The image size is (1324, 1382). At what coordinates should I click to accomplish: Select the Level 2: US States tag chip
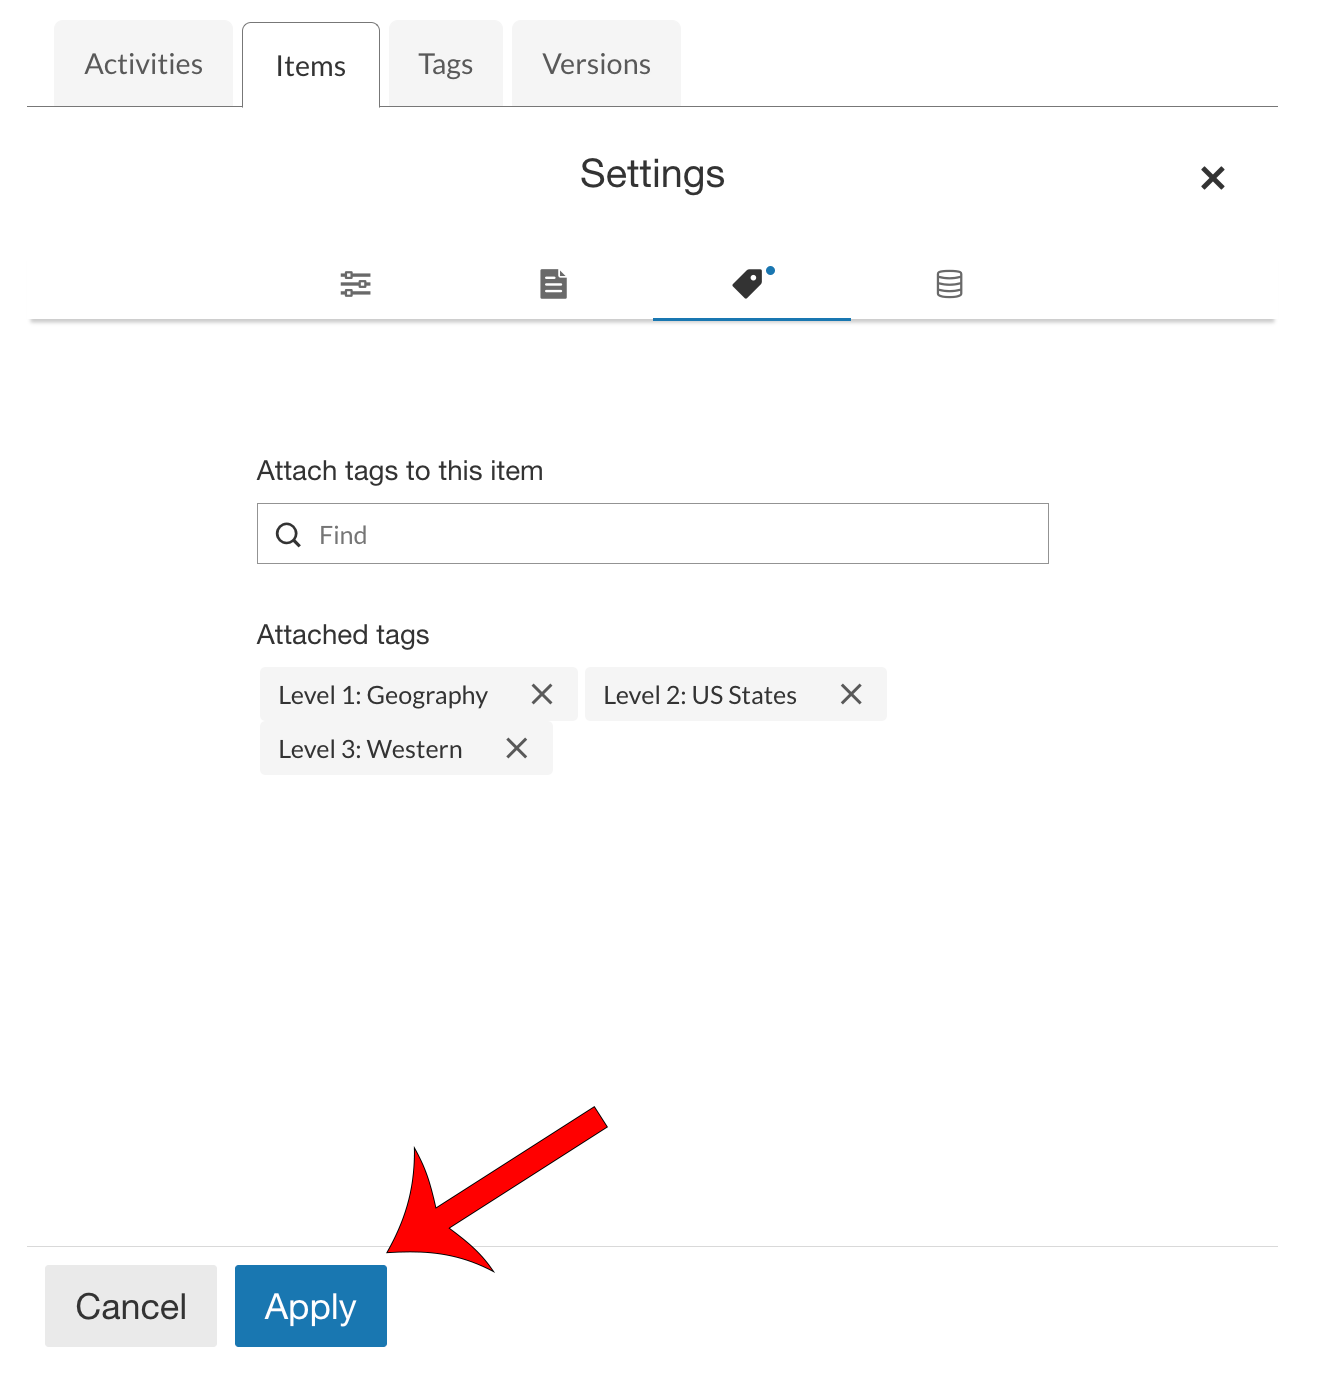coord(699,694)
